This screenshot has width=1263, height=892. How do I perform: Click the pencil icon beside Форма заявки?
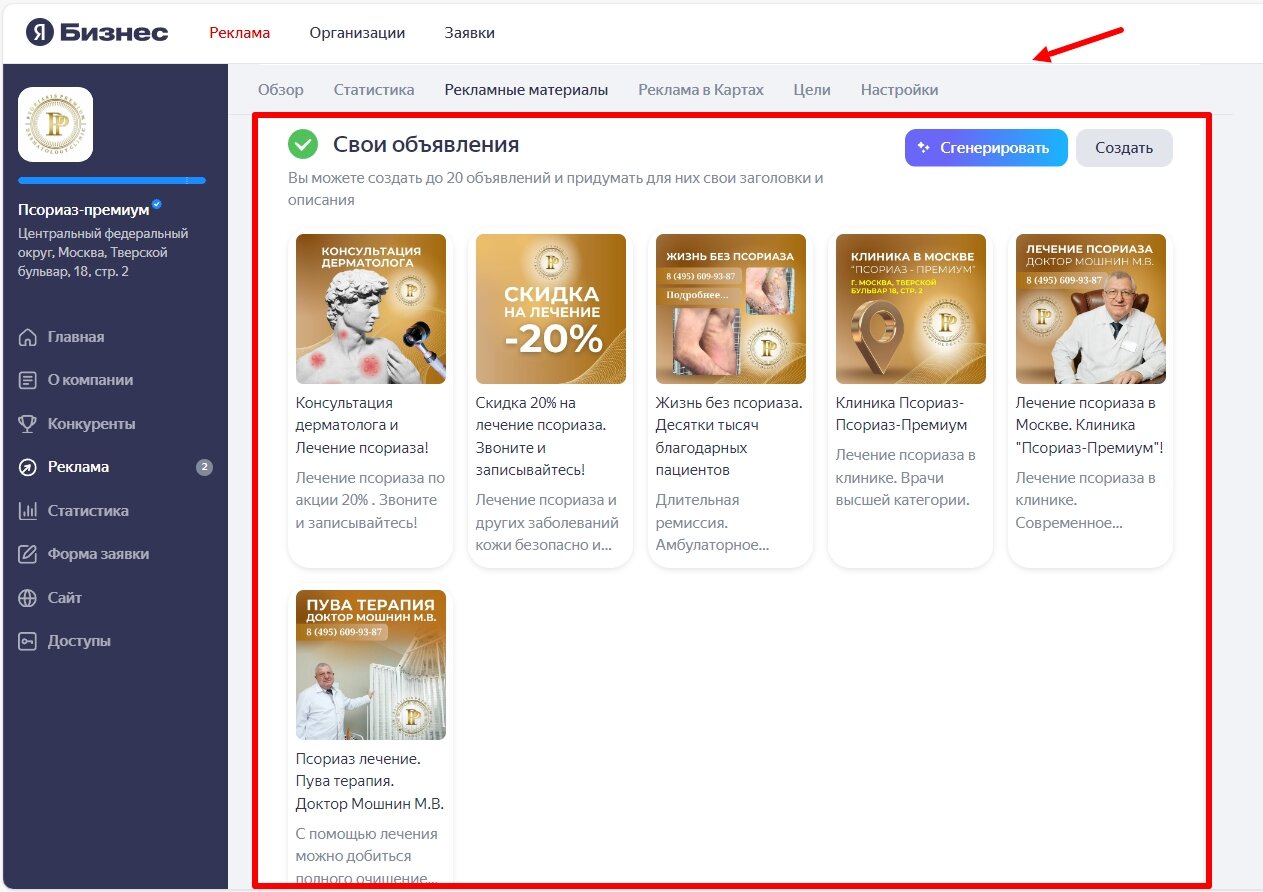click(28, 554)
